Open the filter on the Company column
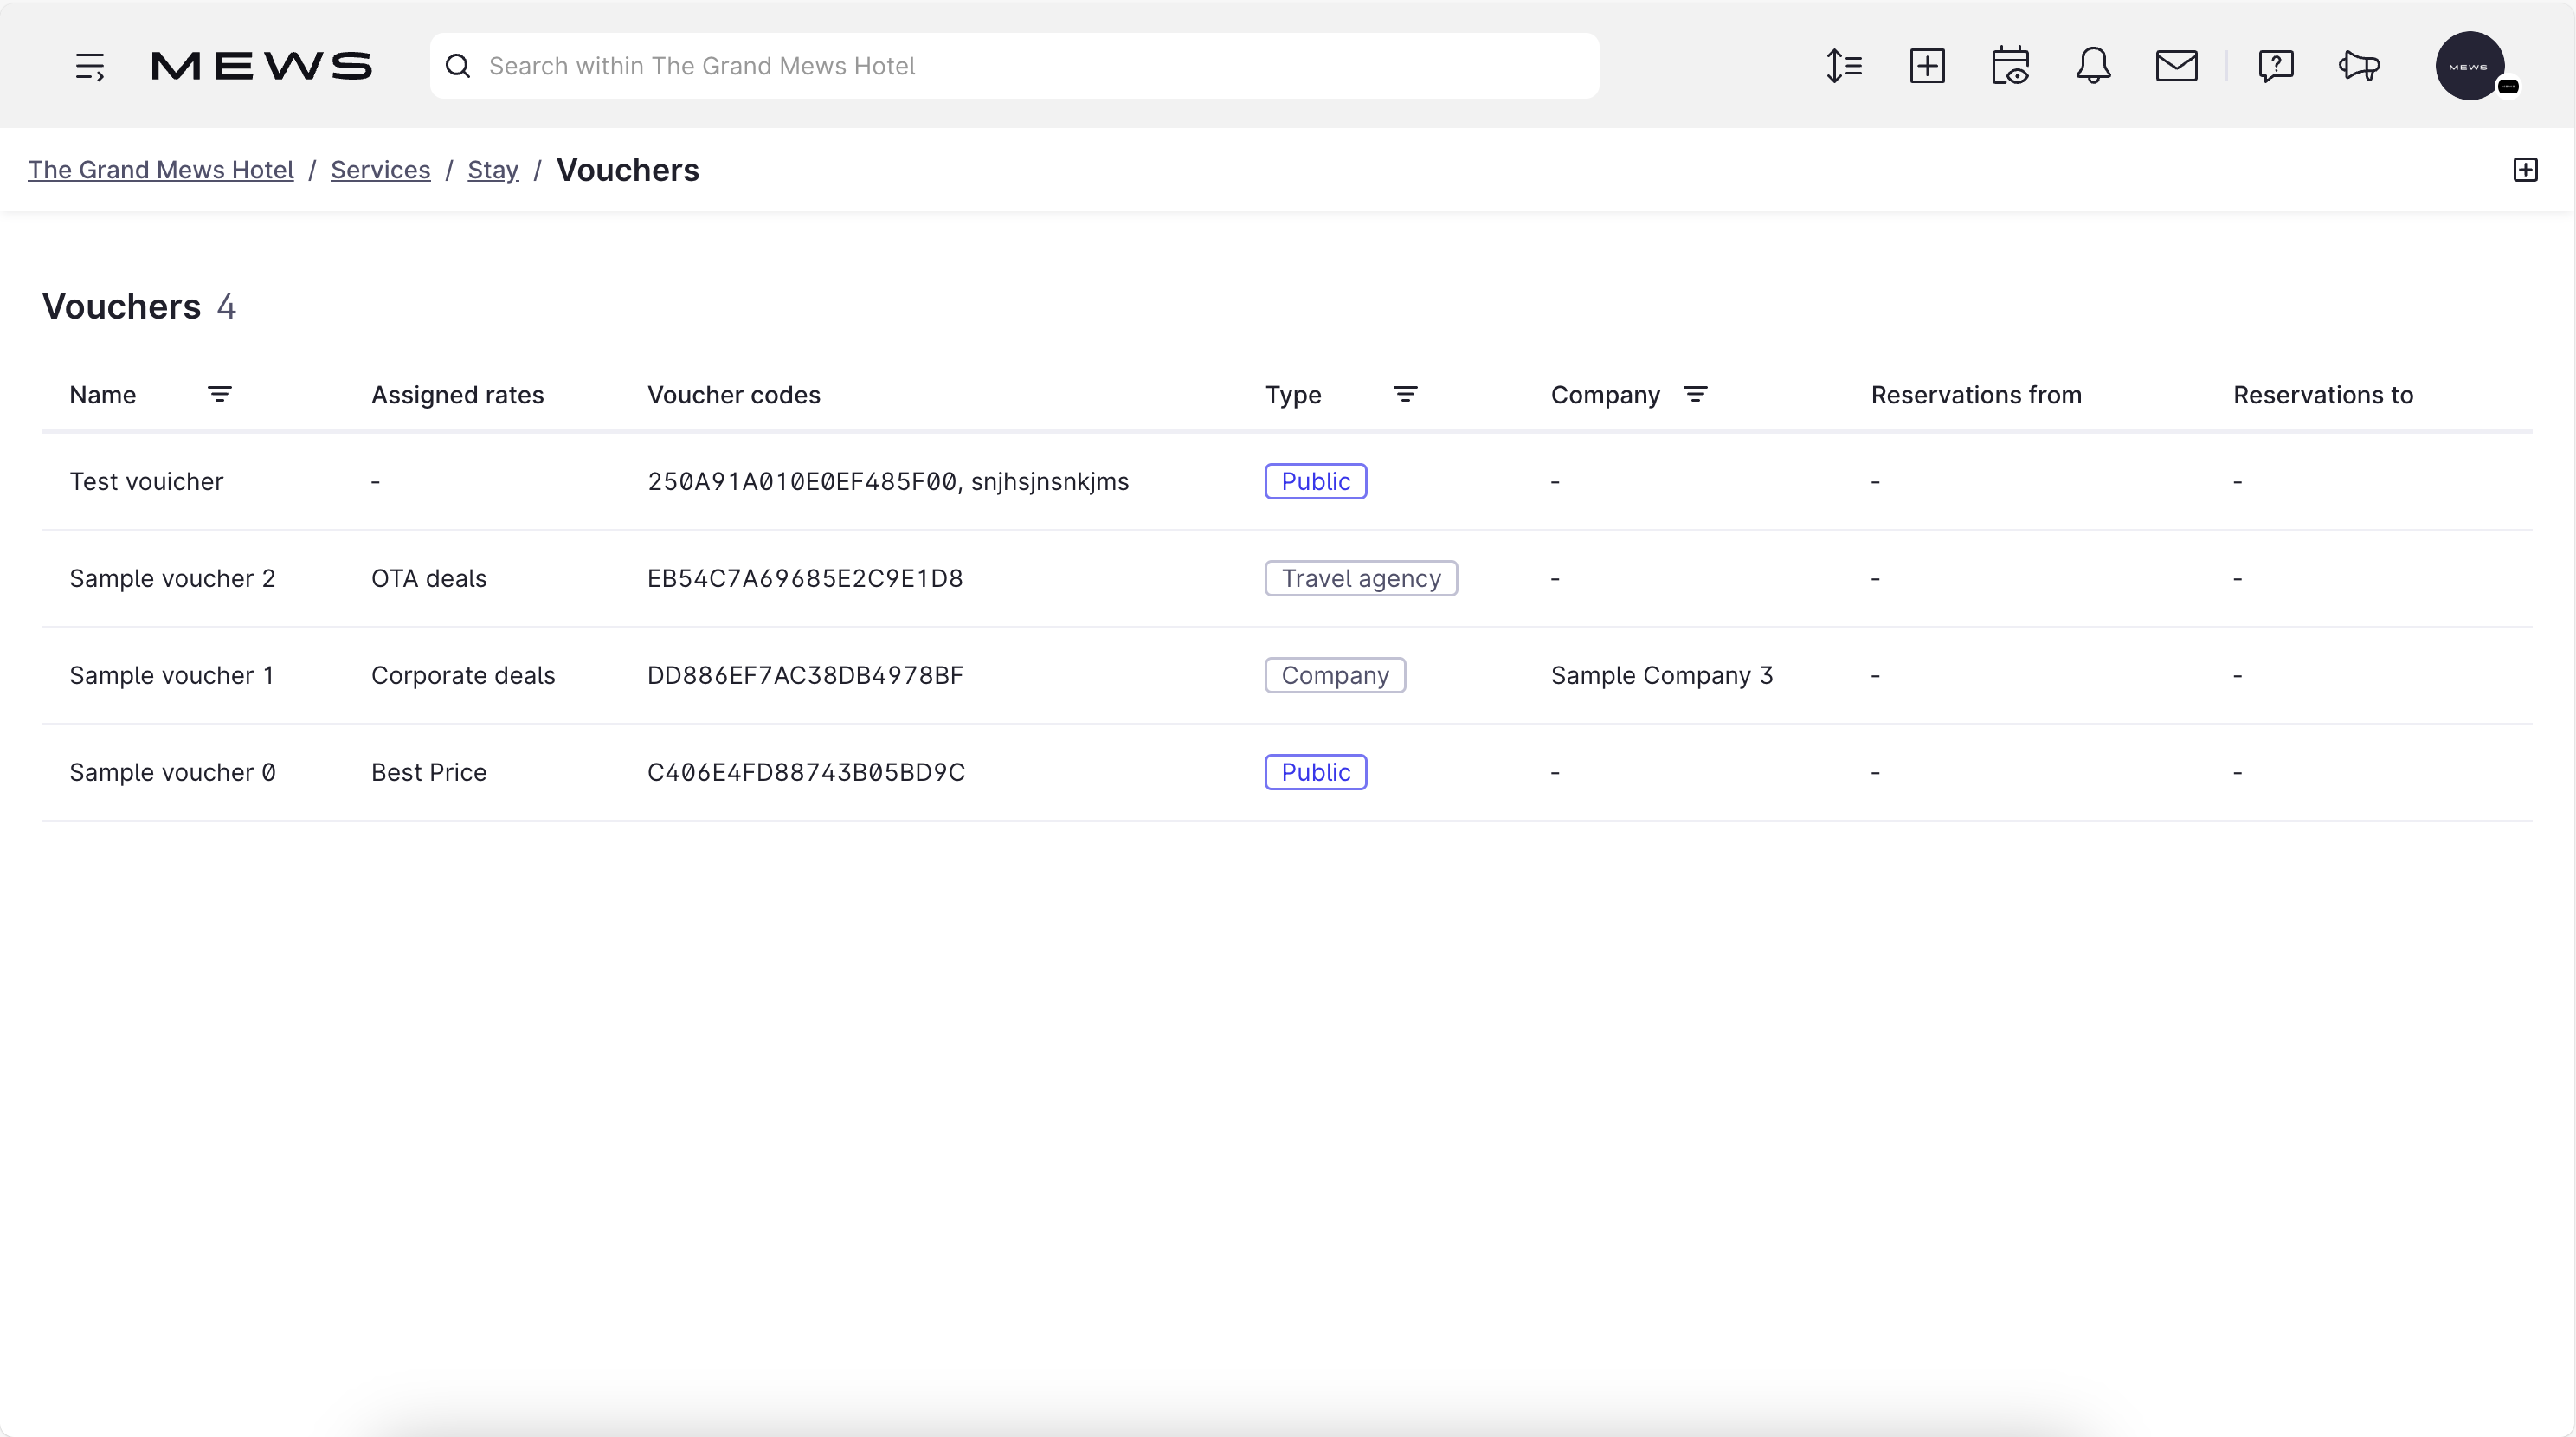 (1696, 394)
